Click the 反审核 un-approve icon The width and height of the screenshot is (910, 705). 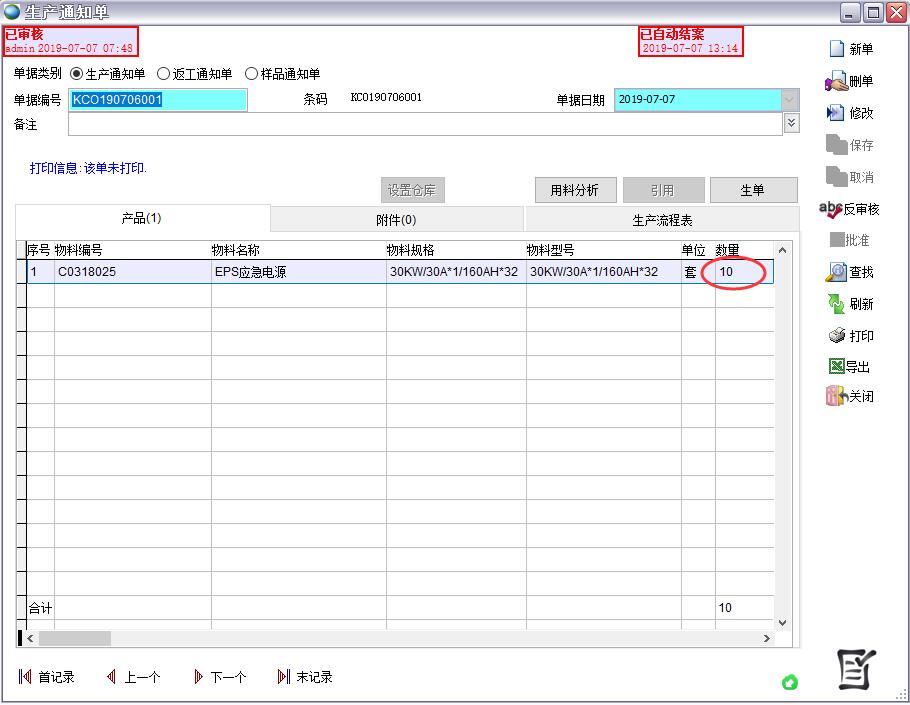832,209
